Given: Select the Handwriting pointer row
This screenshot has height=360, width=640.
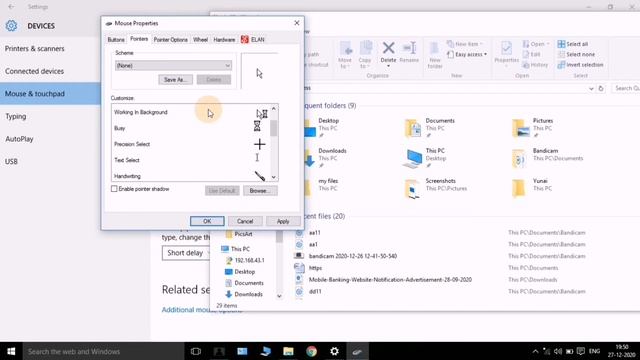Looking at the screenshot, I should pyautogui.click(x=191, y=176).
